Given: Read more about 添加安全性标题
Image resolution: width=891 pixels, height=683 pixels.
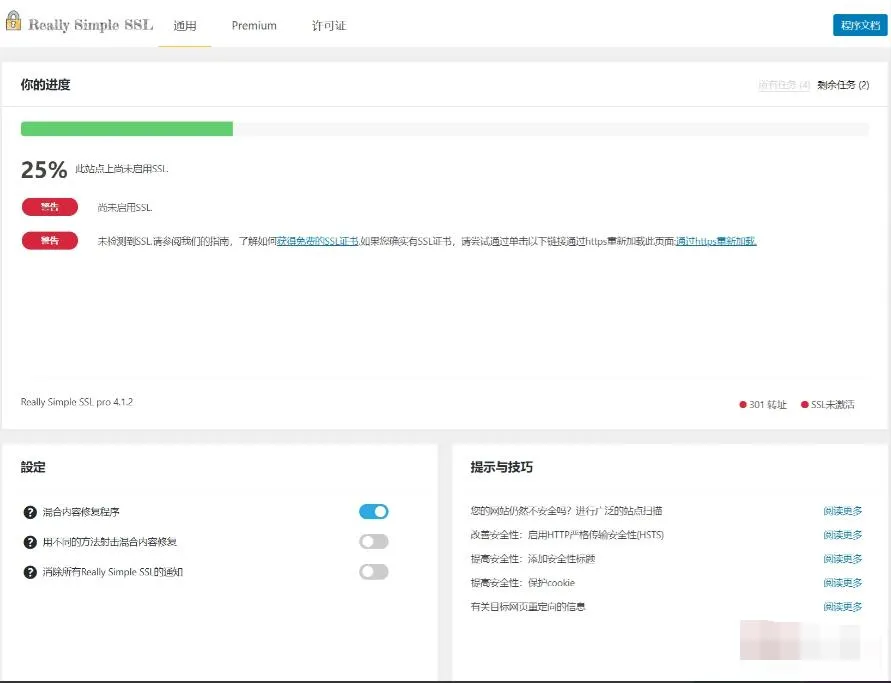Looking at the screenshot, I should click(843, 559).
